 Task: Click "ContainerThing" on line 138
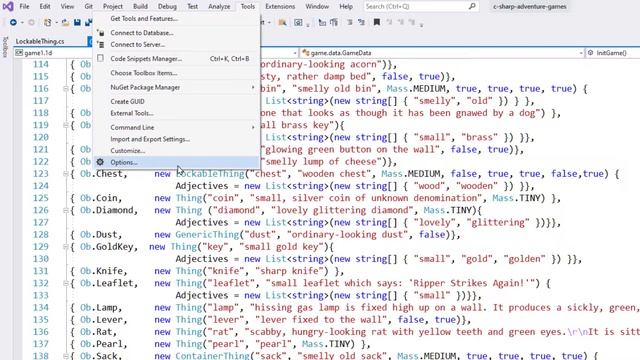tap(213, 356)
